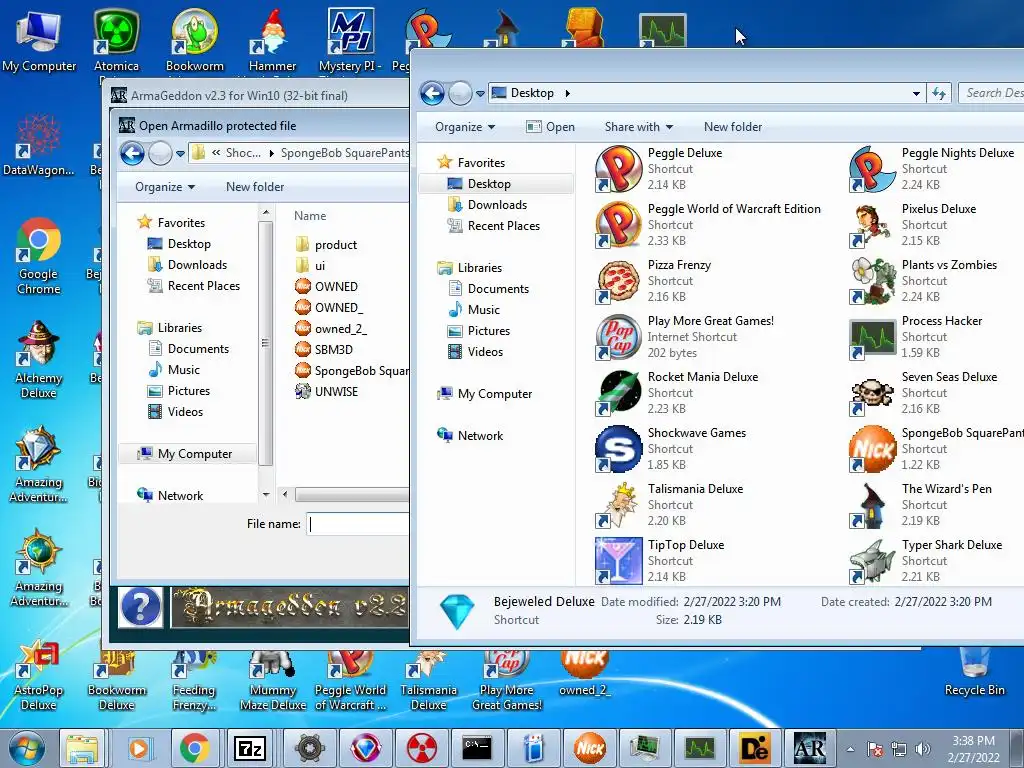
Task: Select Play More Great Games! internet shortcut in Explorer
Action: click(684, 337)
